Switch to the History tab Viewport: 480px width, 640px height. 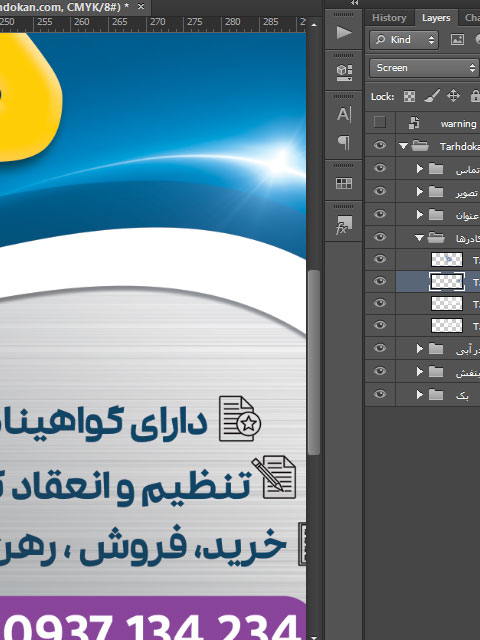[389, 18]
